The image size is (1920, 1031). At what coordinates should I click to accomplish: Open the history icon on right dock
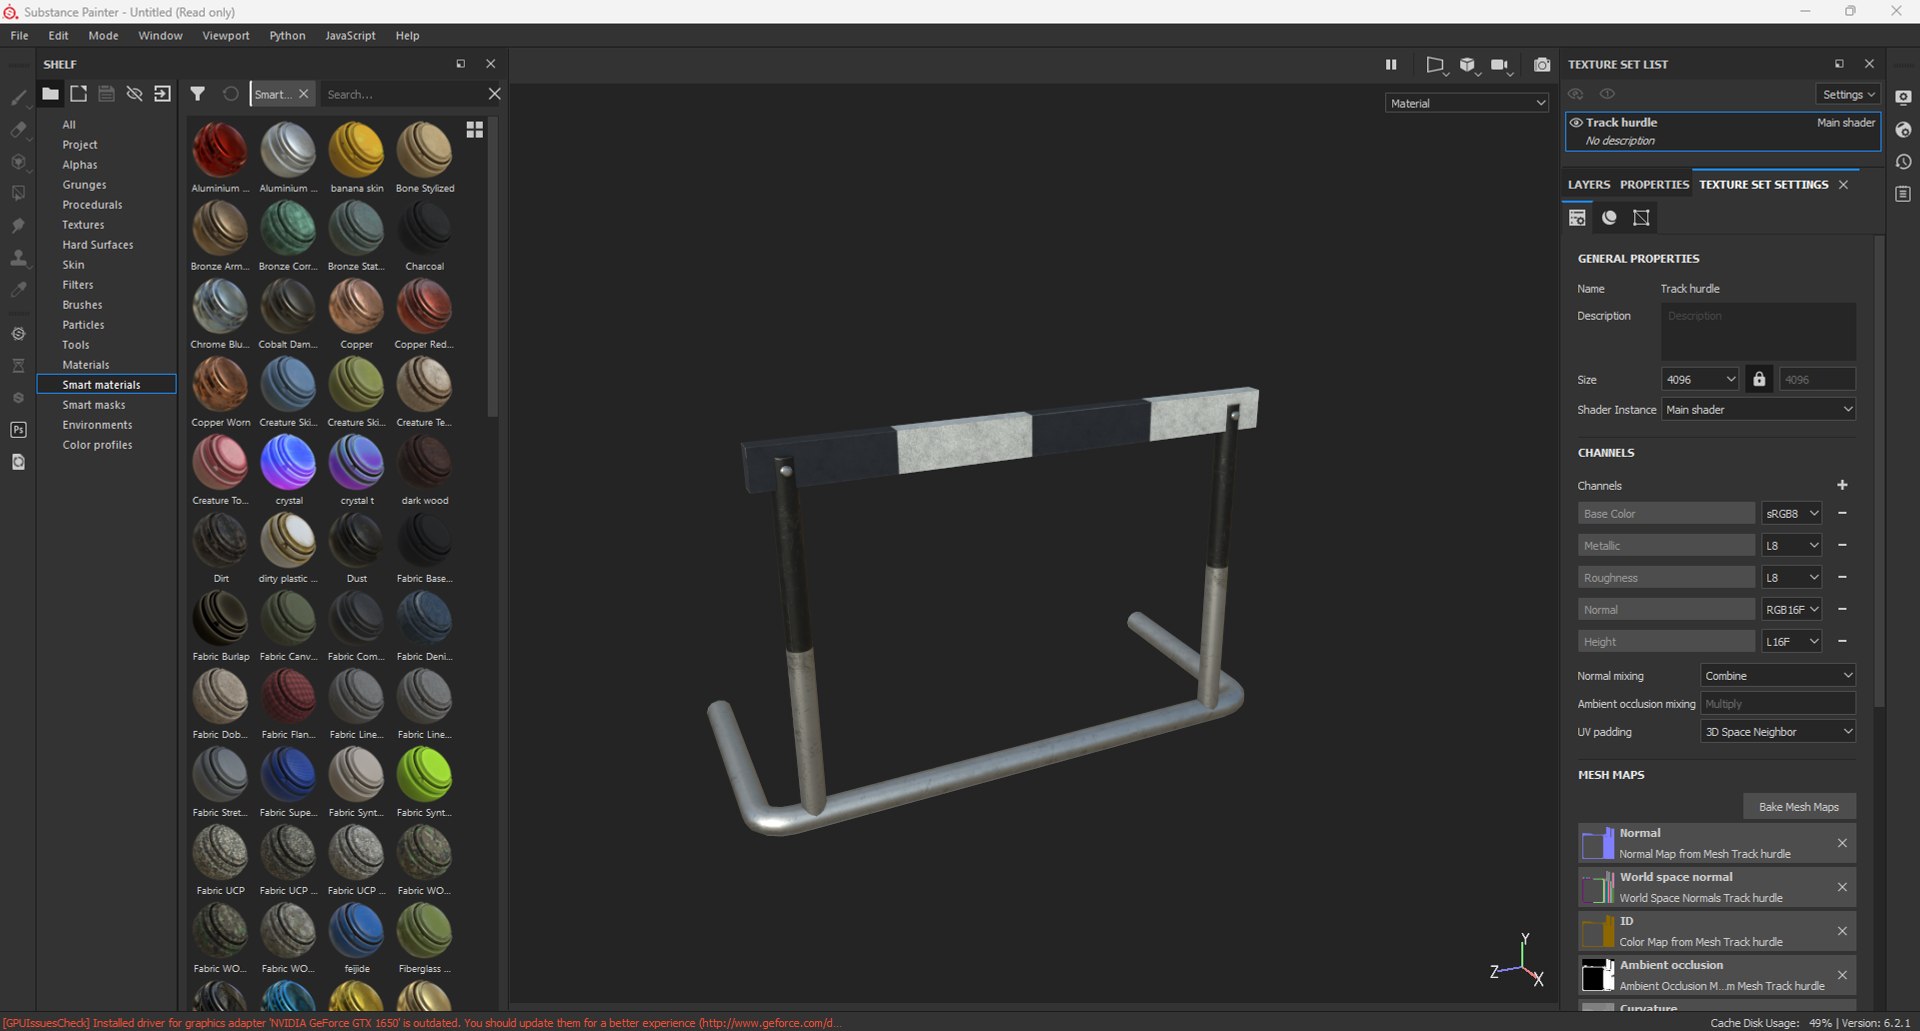pyautogui.click(x=1903, y=162)
